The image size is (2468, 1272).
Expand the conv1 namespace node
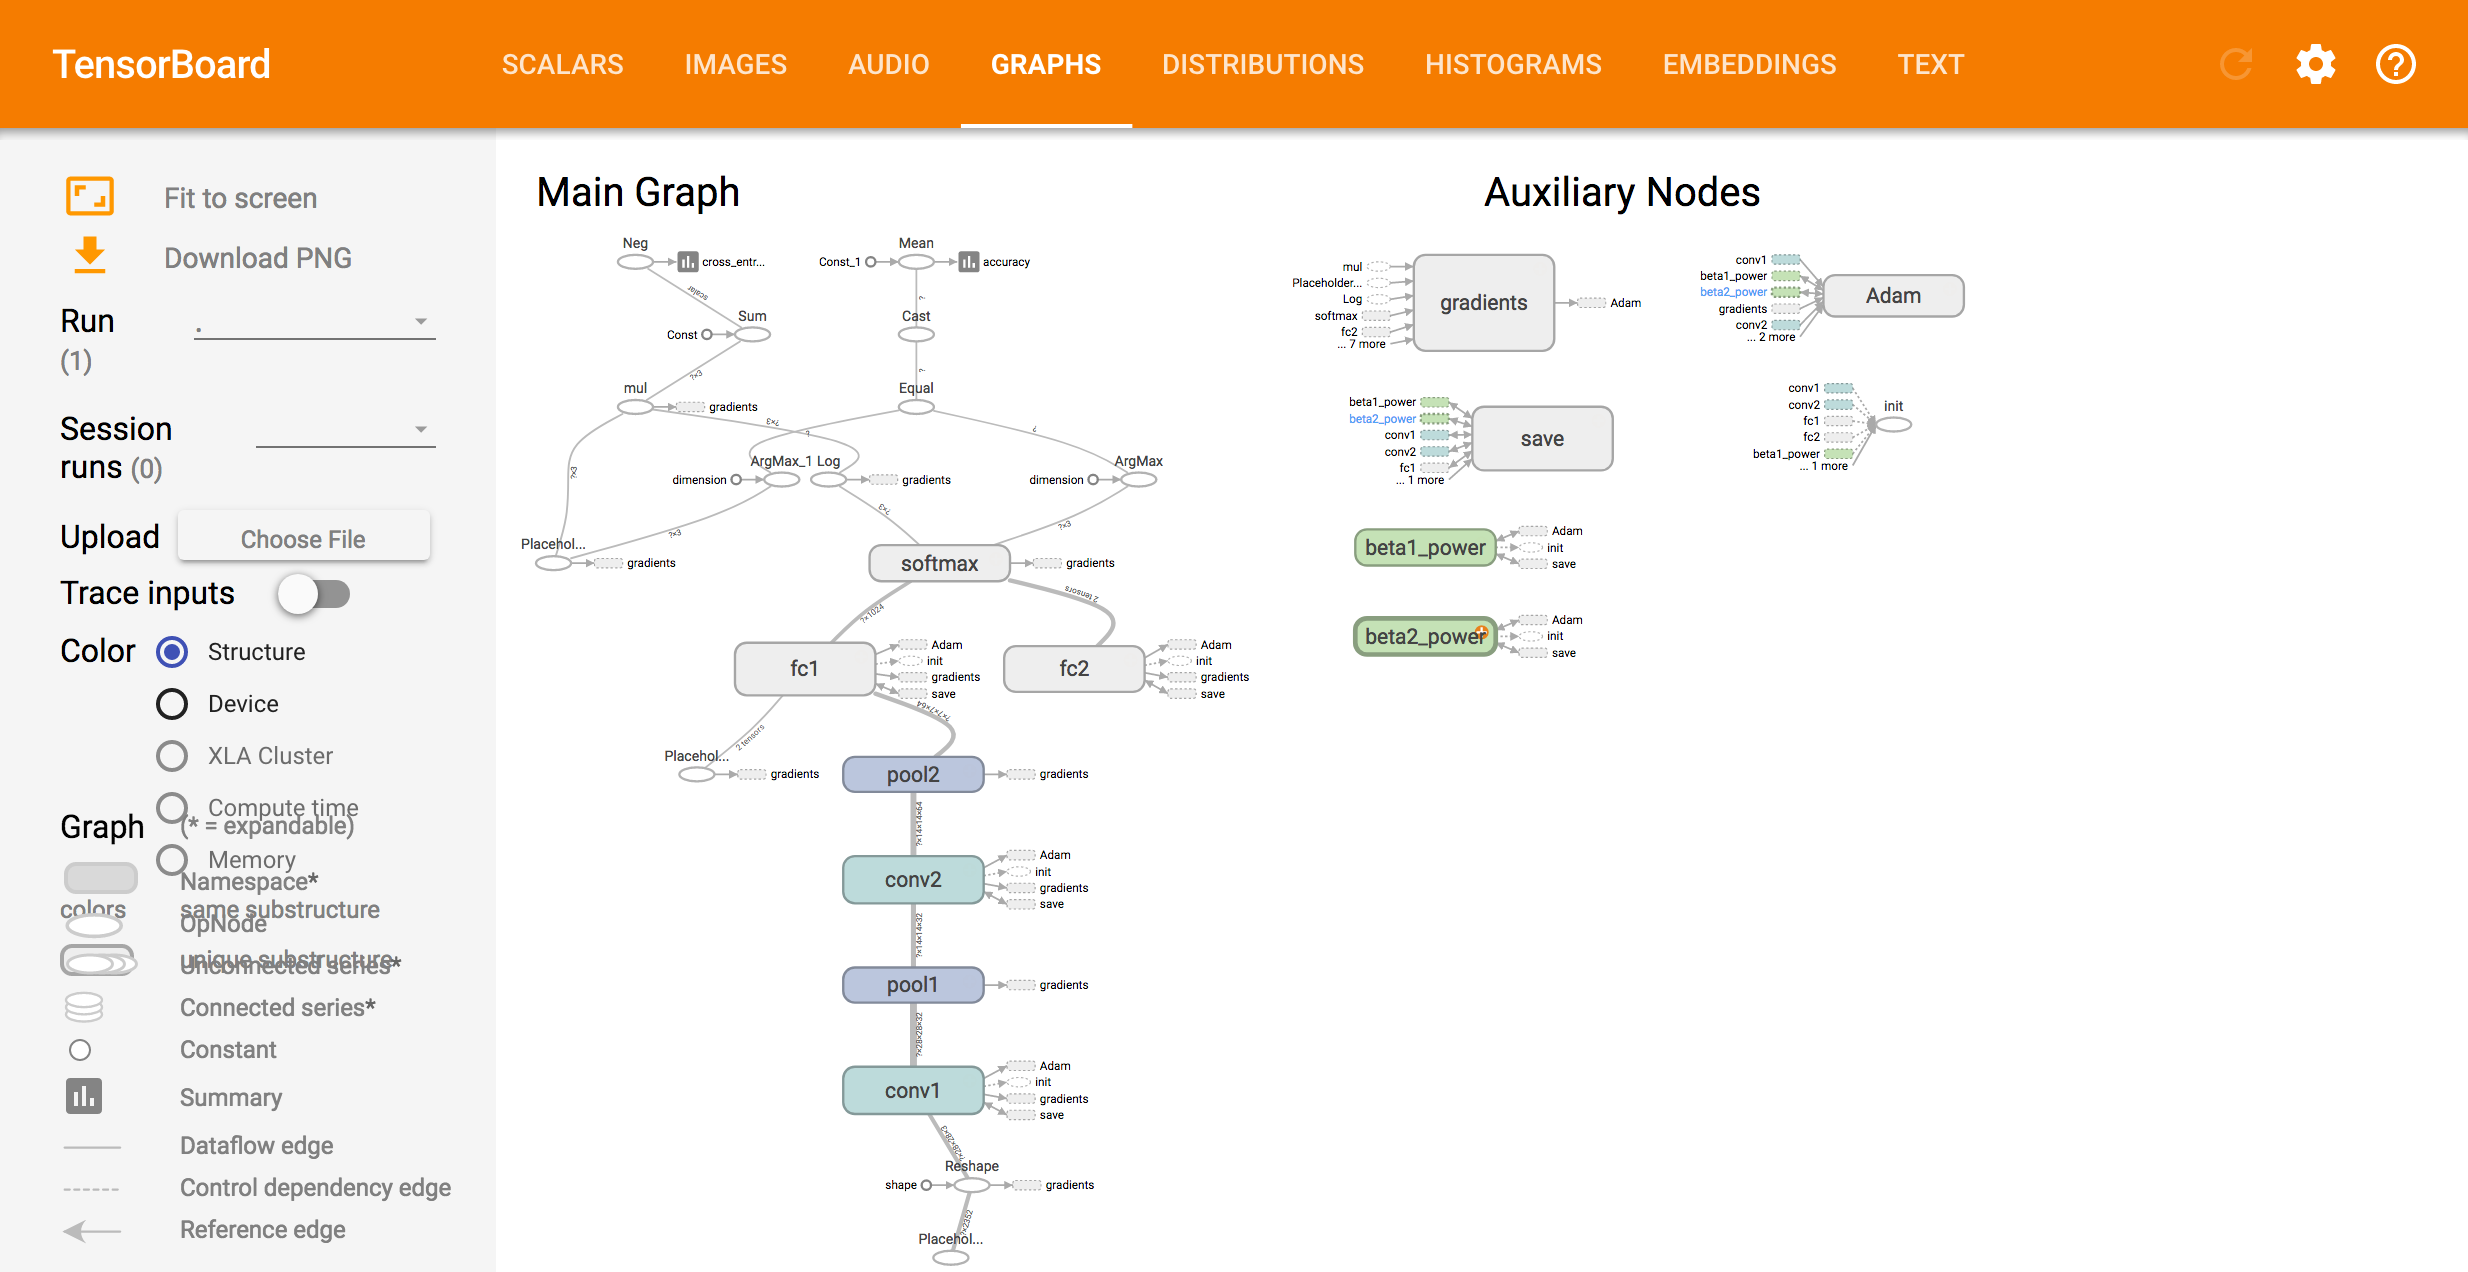913,1090
